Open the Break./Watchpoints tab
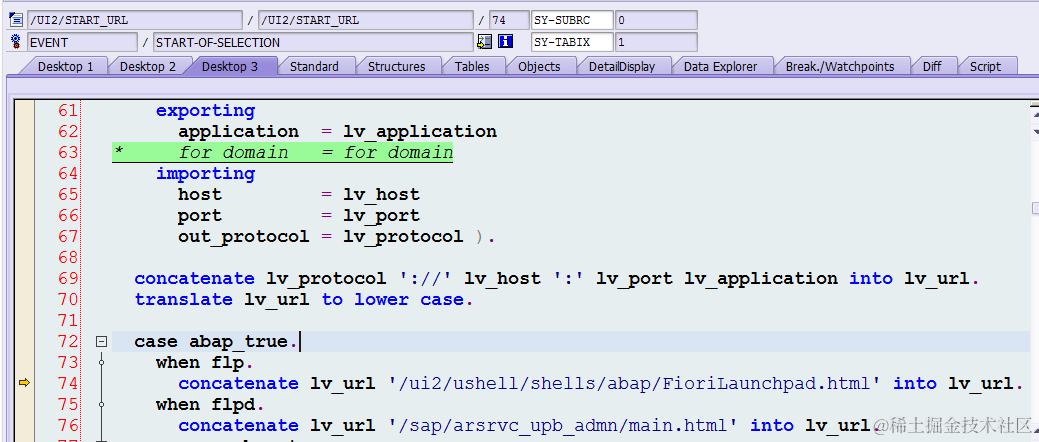The image size is (1039, 442). click(840, 66)
